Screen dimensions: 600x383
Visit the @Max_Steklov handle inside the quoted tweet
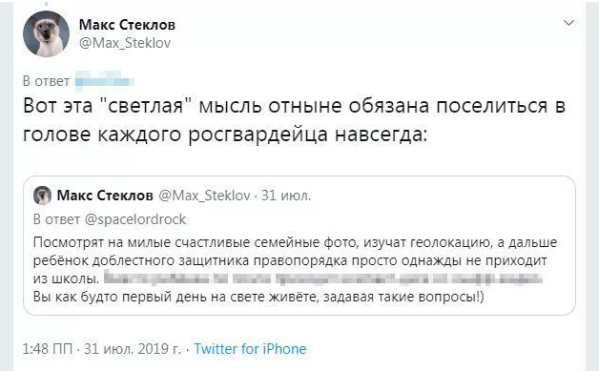(204, 196)
